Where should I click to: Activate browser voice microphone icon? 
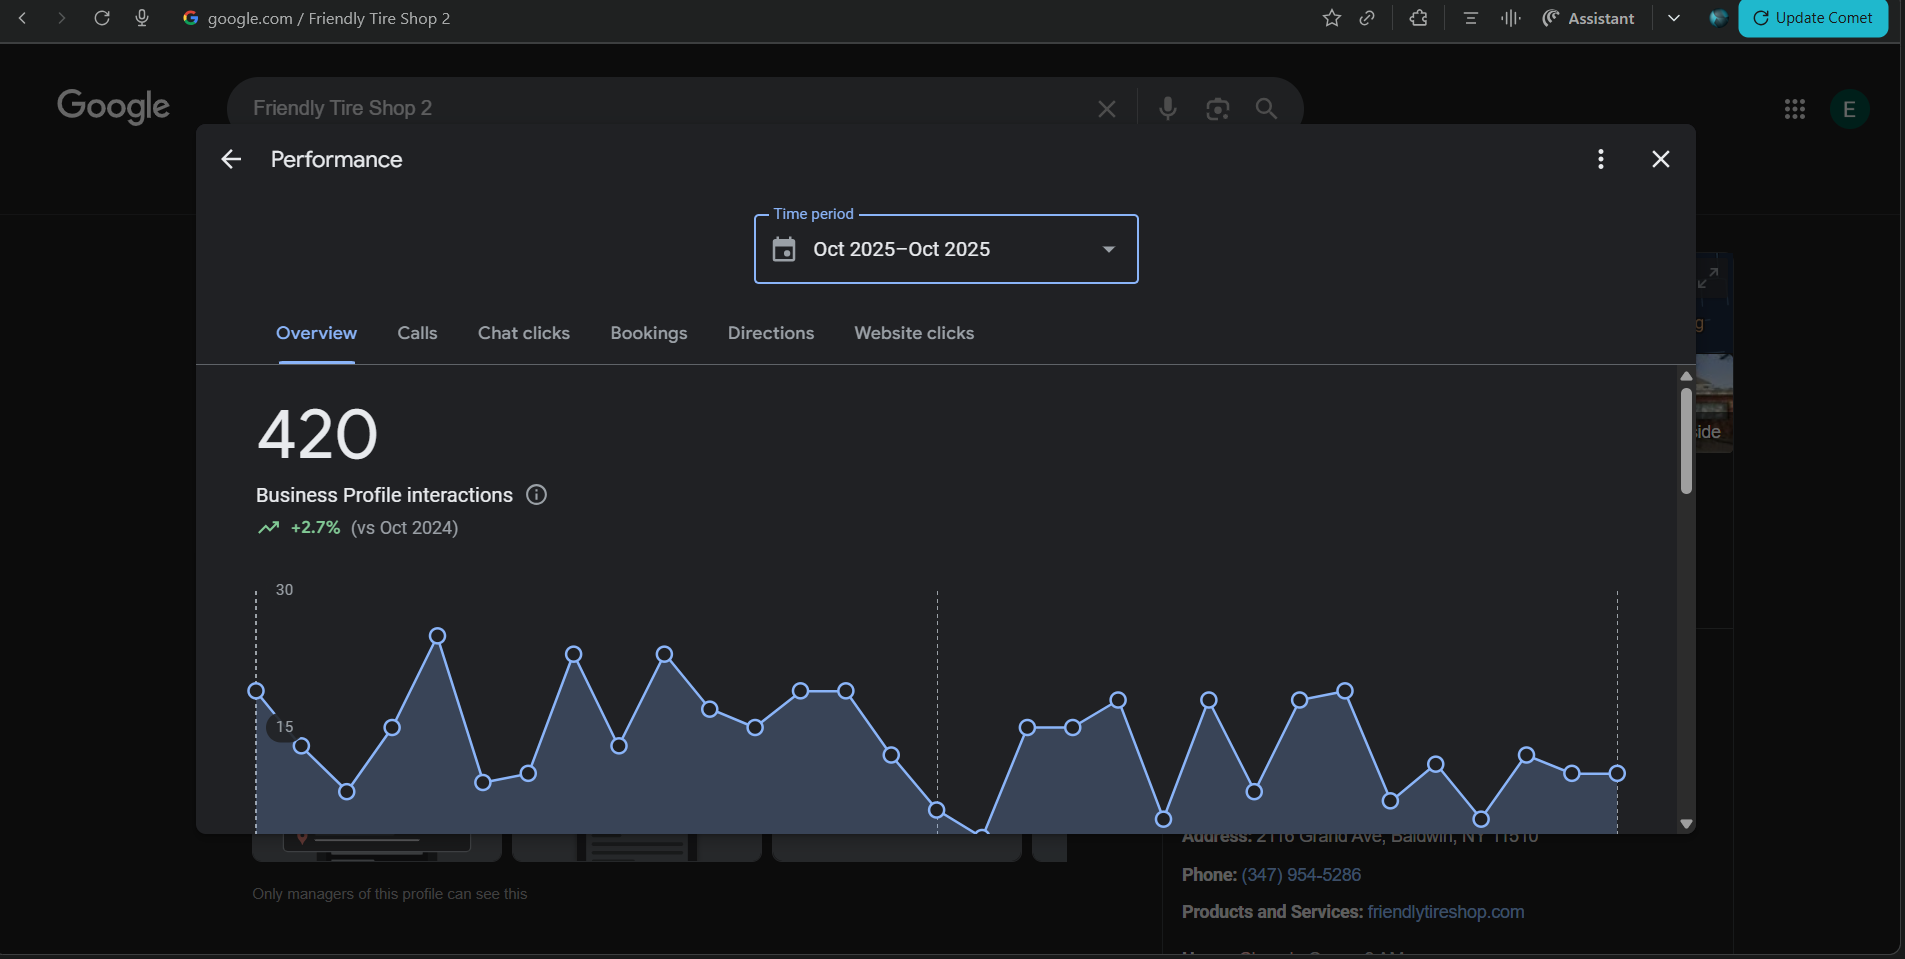[x=142, y=18]
